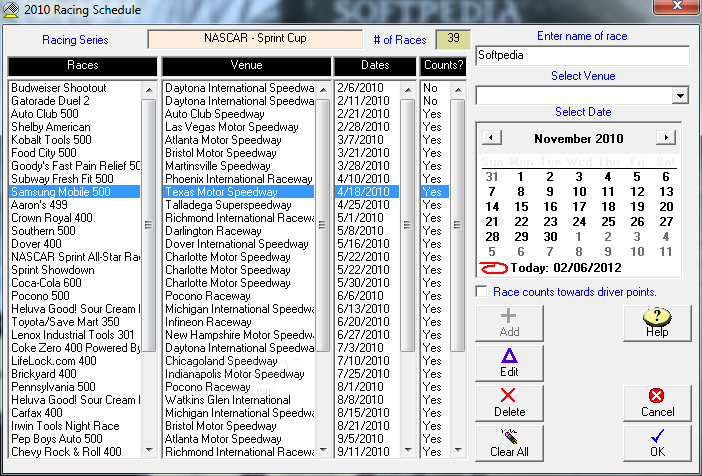The height and width of the screenshot is (476, 702).
Task: Select Aaron's 499 race
Action: pos(75,205)
